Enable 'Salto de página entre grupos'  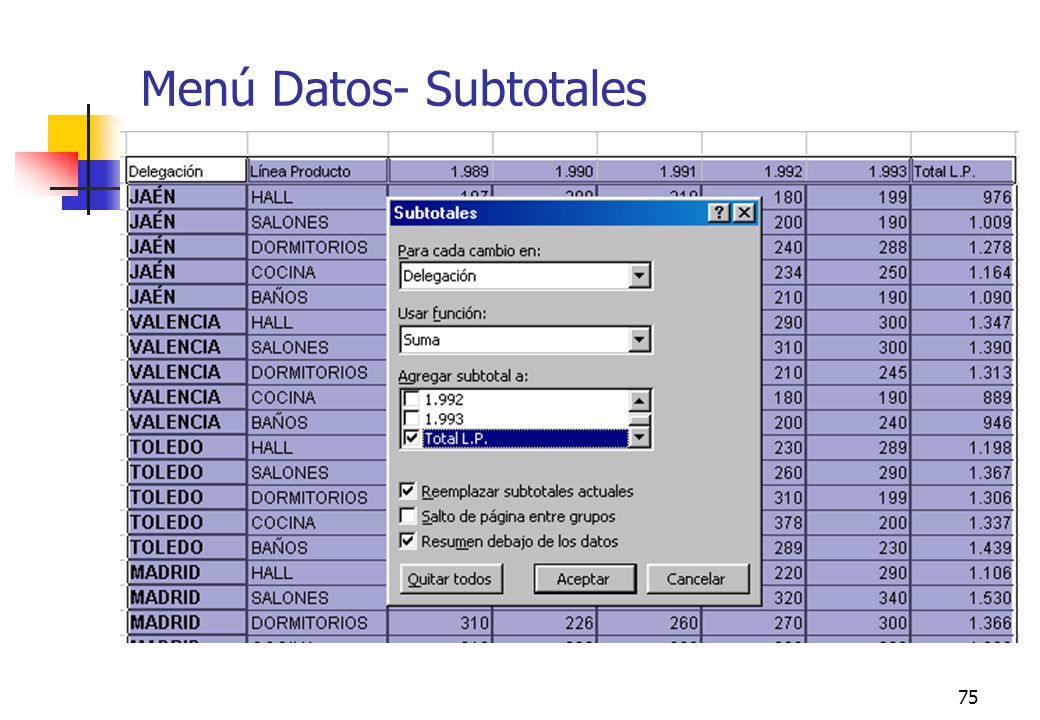[408, 516]
